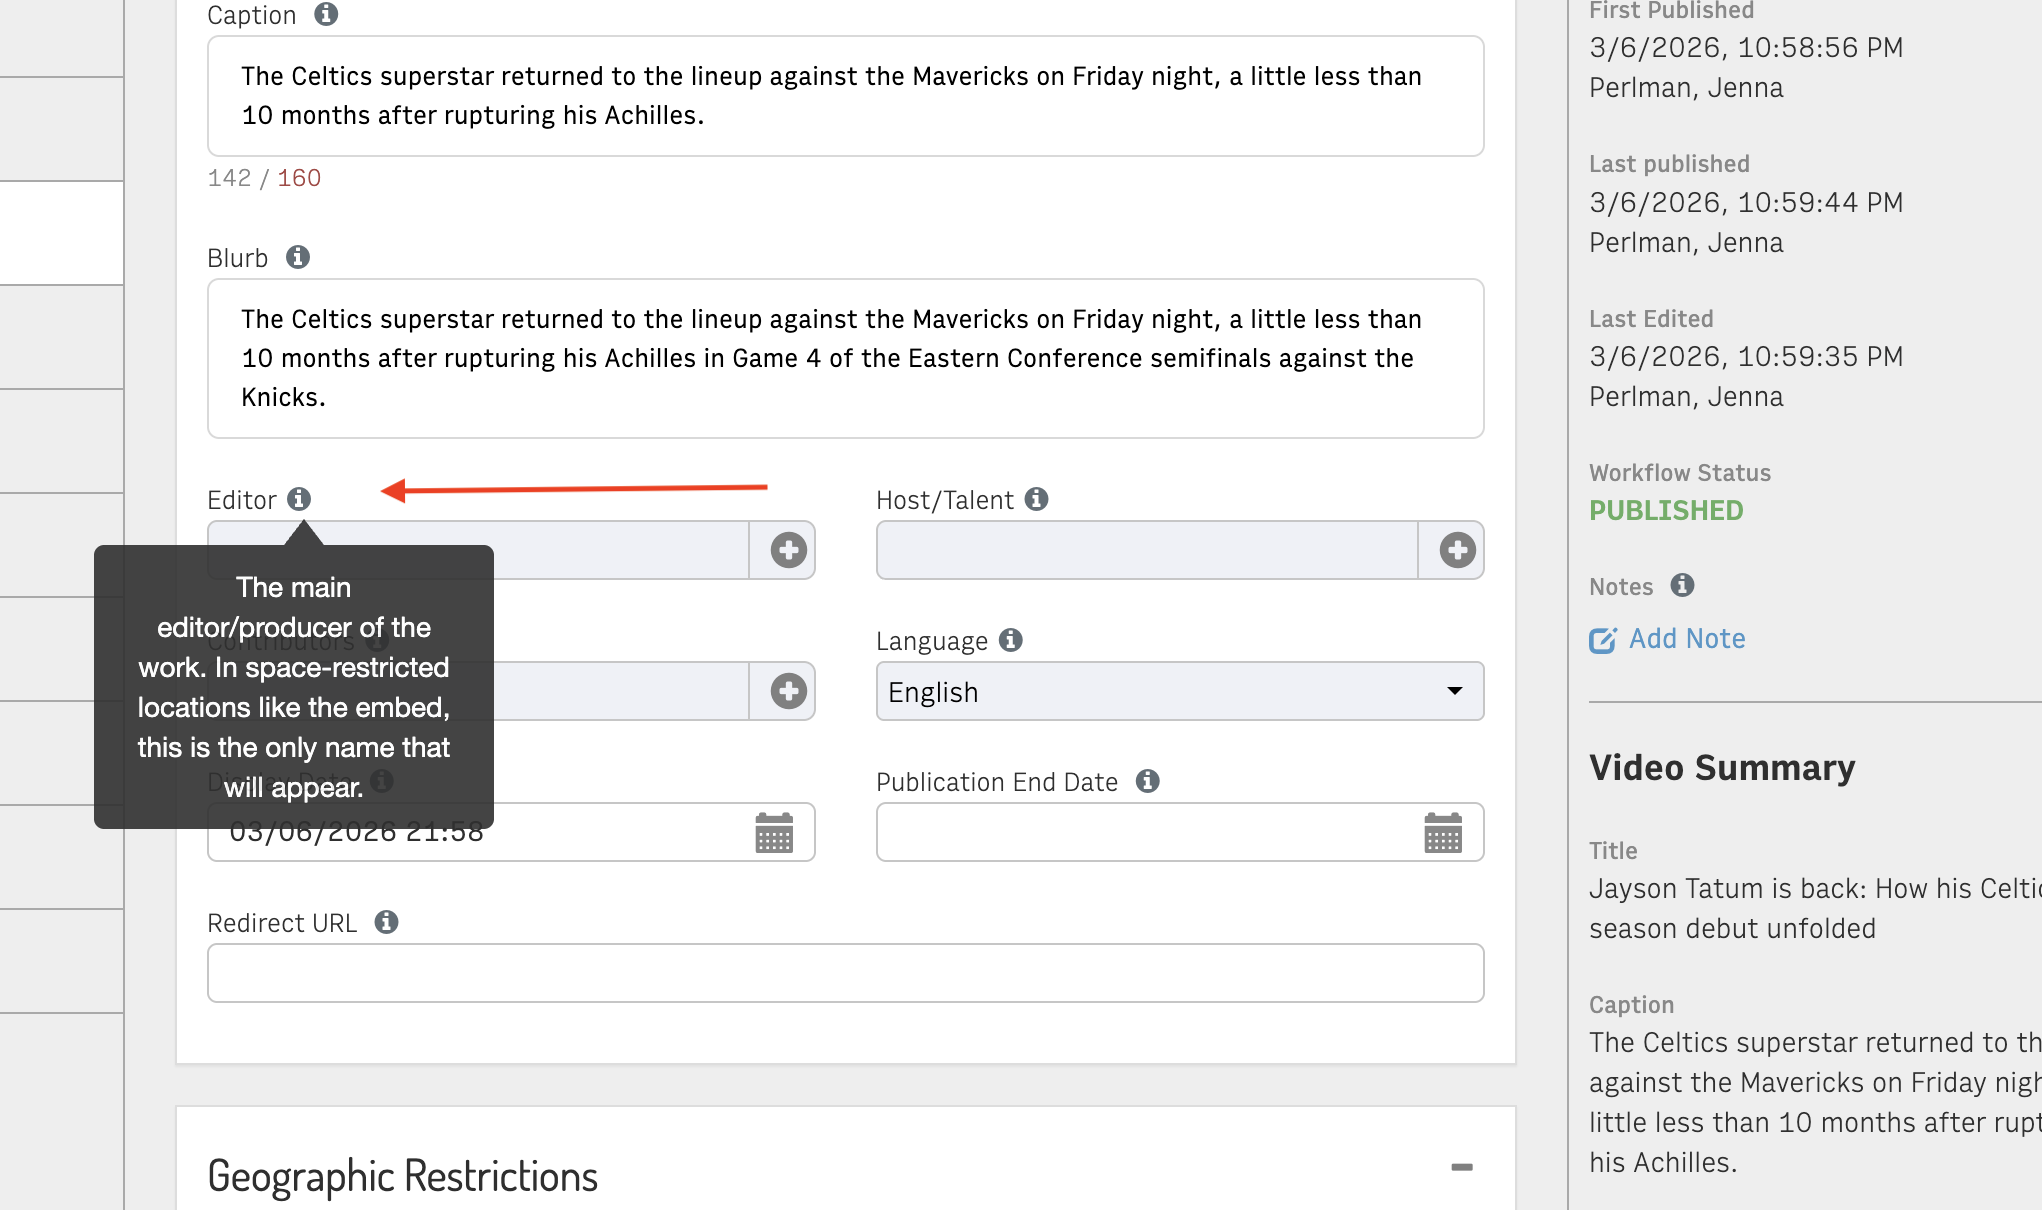Image resolution: width=2042 pixels, height=1210 pixels.
Task: Open Publication End Date calendar picker
Action: pos(1443,832)
